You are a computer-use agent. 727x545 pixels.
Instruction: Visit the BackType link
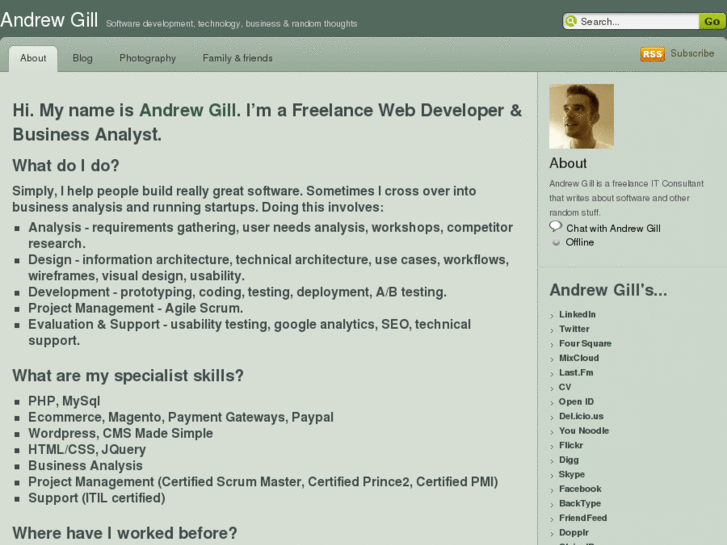(x=580, y=503)
